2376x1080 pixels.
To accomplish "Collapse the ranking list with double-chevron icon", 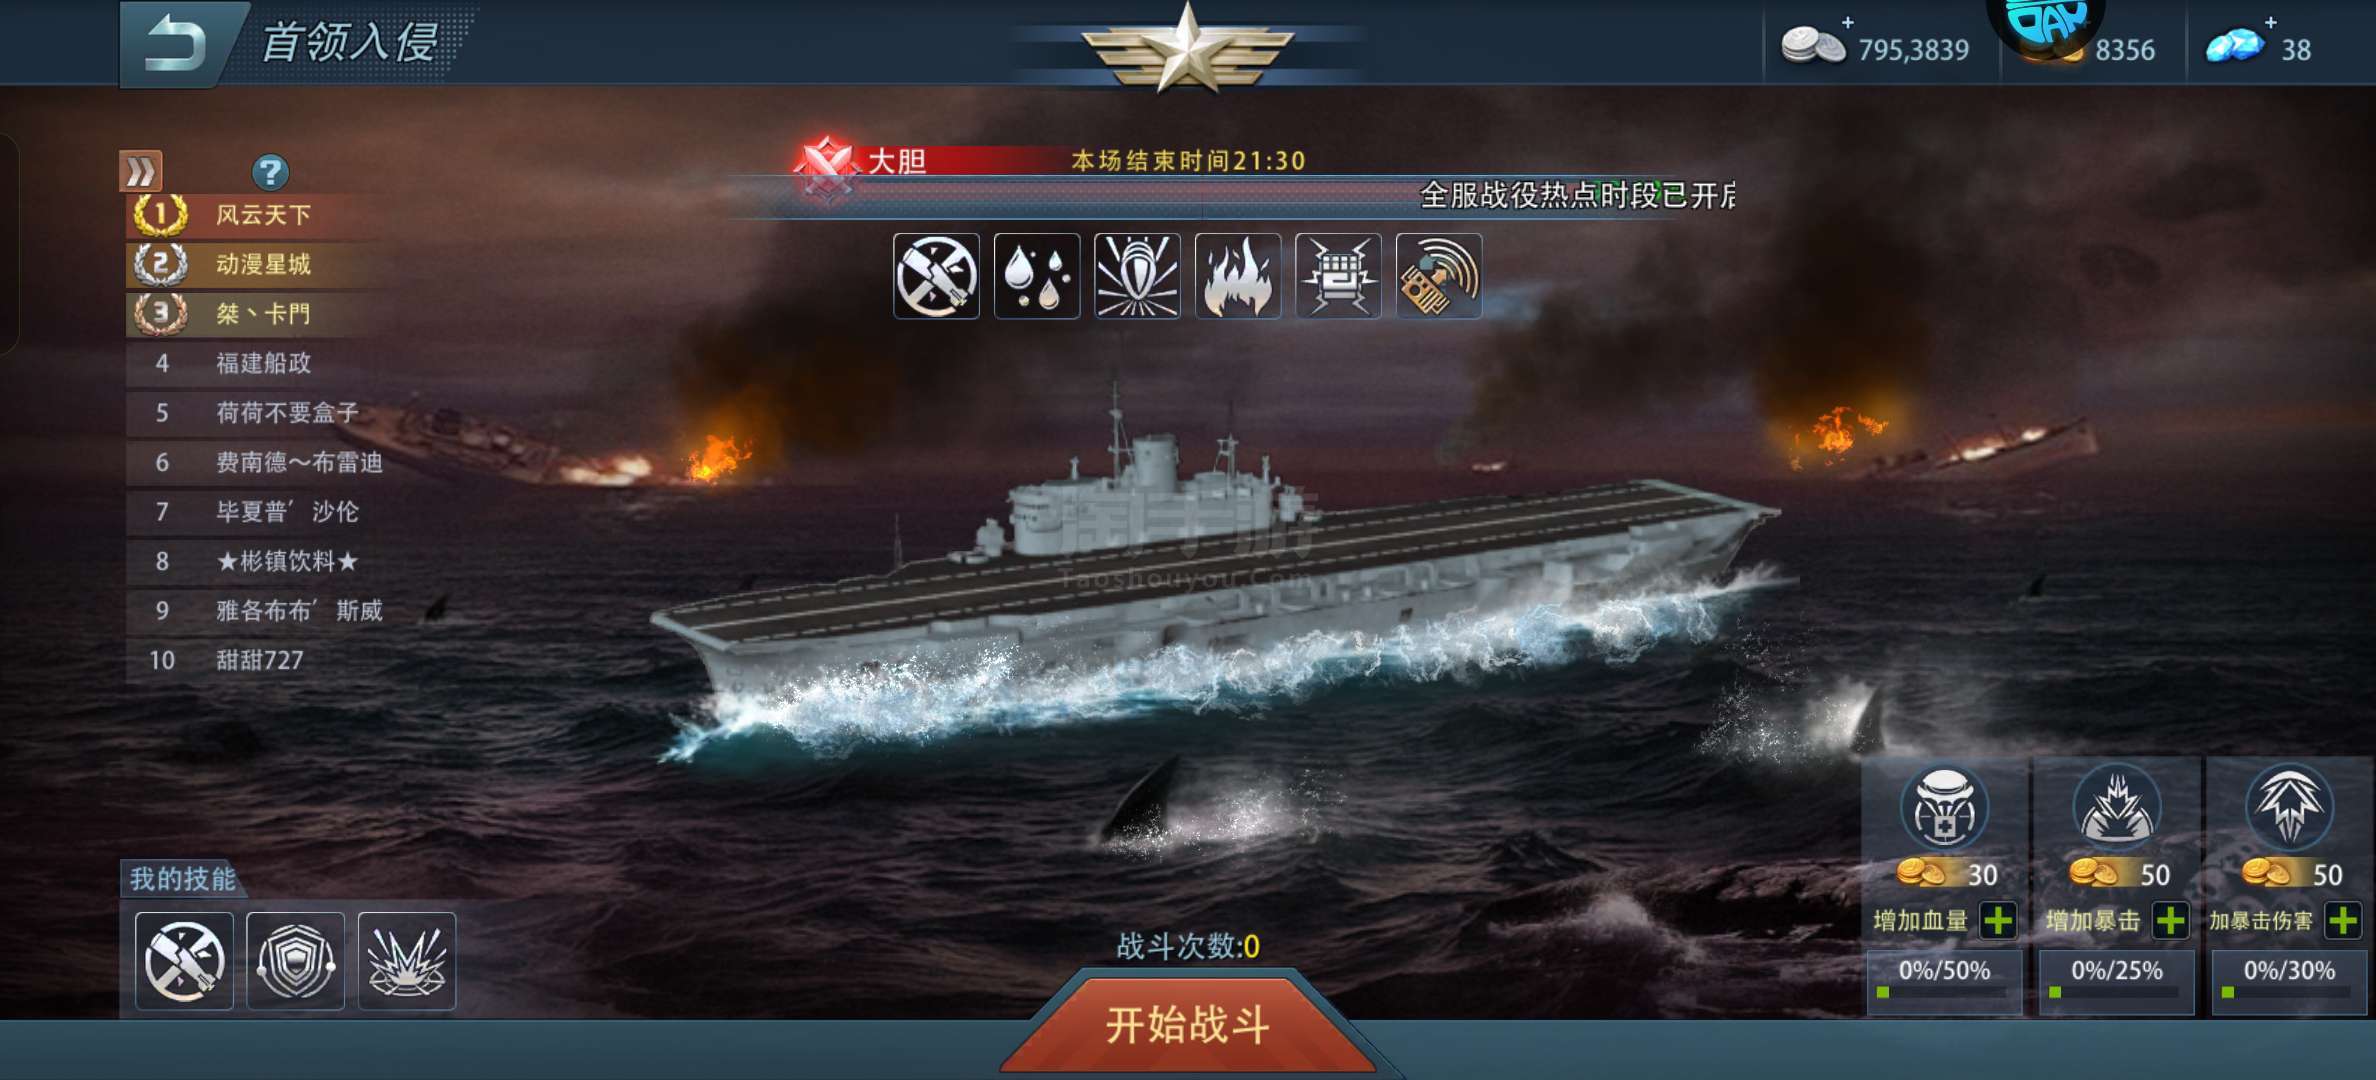I will (x=141, y=171).
